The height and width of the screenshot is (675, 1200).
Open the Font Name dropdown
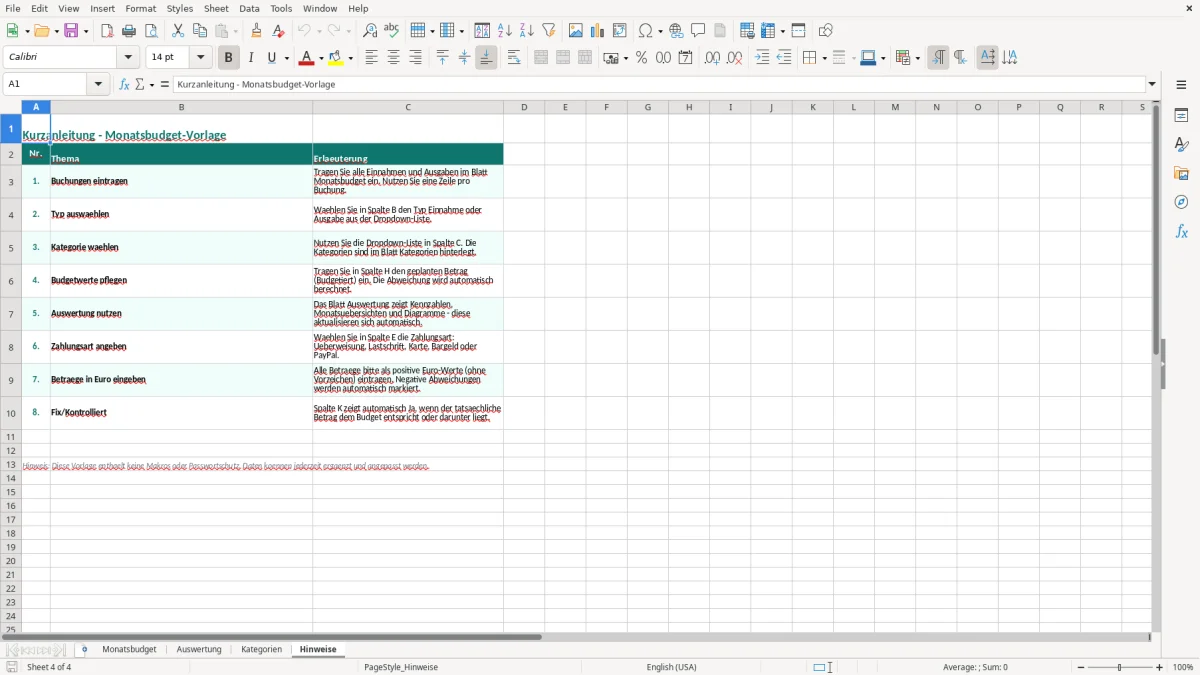128,58
